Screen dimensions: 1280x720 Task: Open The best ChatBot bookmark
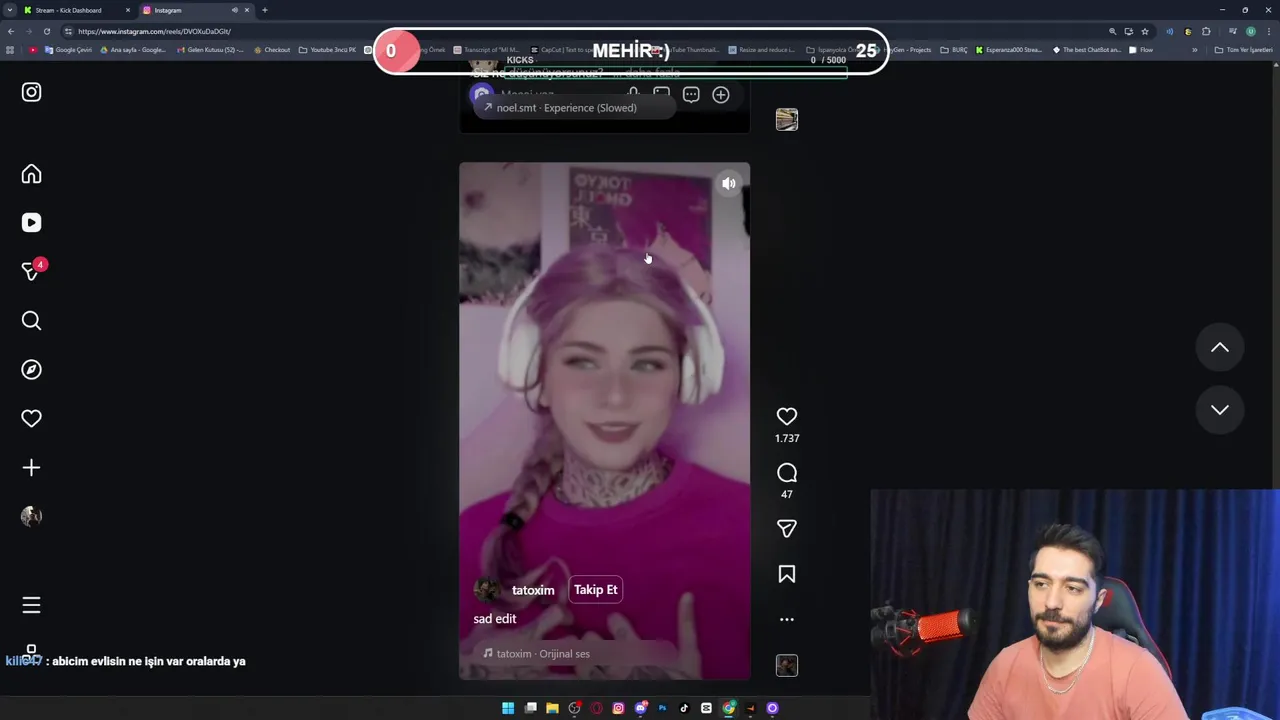click(1086, 50)
